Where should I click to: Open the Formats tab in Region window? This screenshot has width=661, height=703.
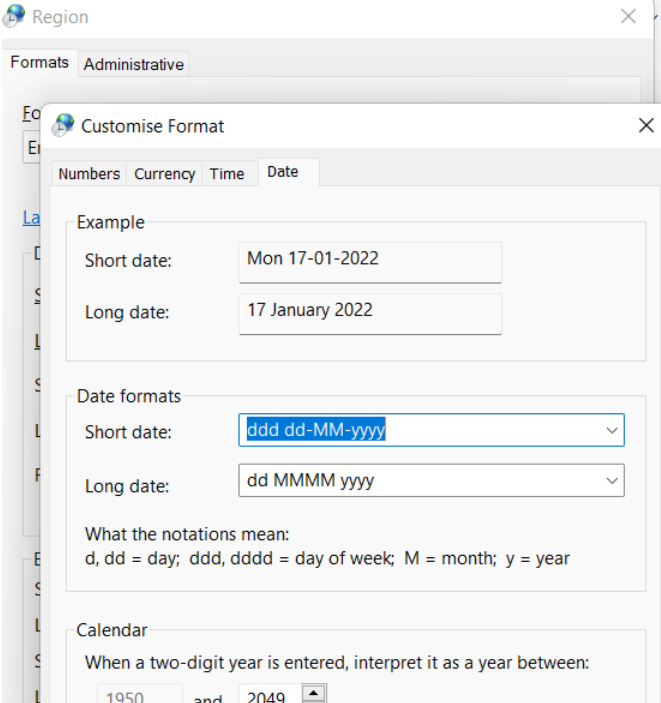tap(39, 62)
